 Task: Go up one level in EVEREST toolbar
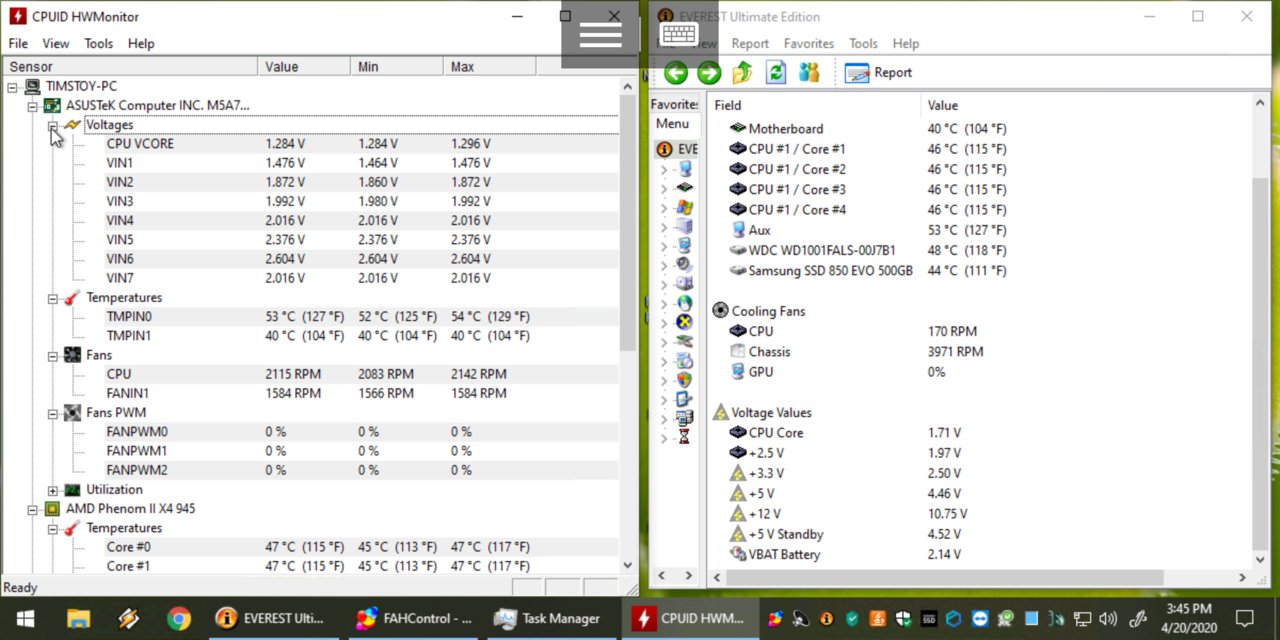742,72
